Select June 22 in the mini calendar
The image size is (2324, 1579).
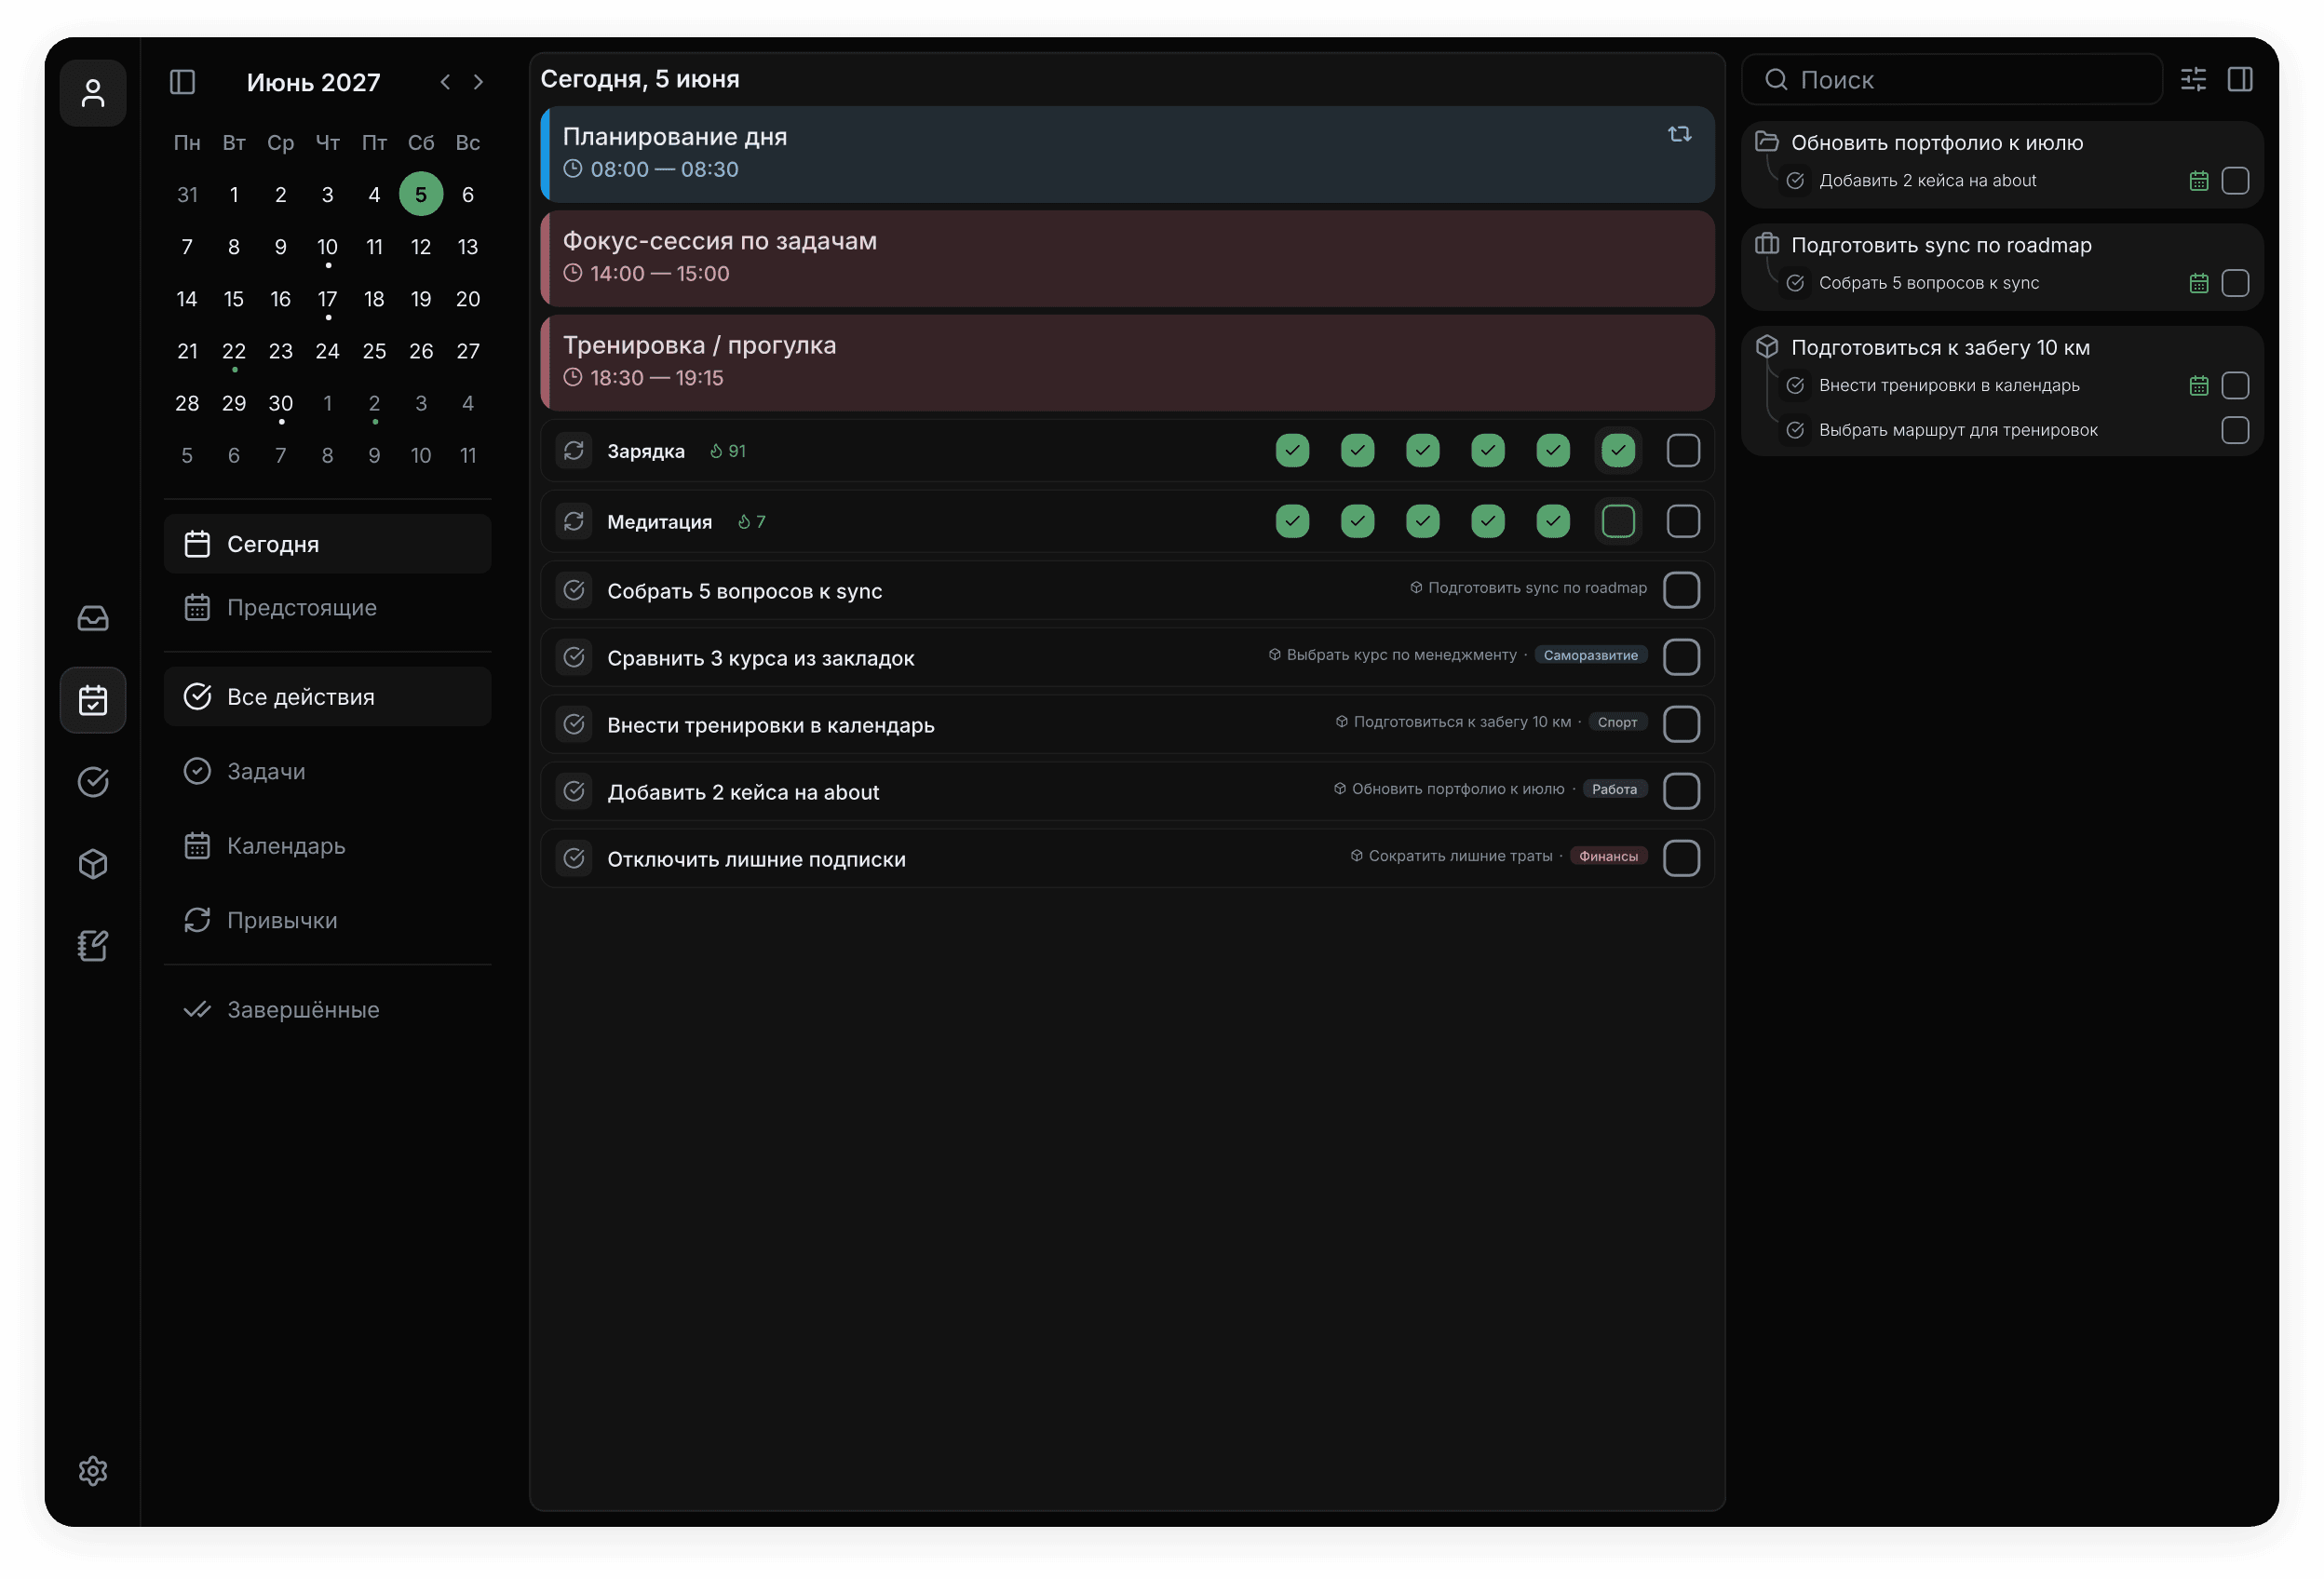pos(234,351)
